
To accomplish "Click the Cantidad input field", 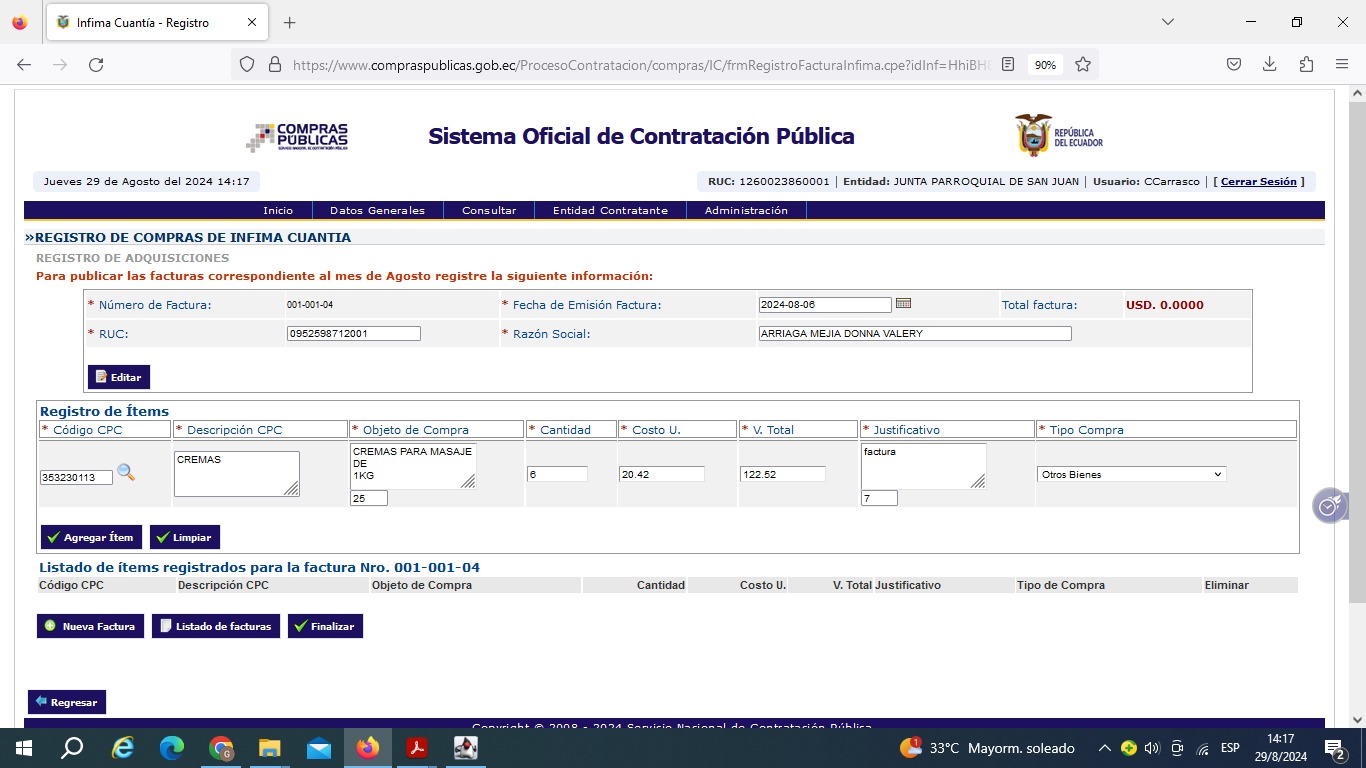I will (x=557, y=474).
